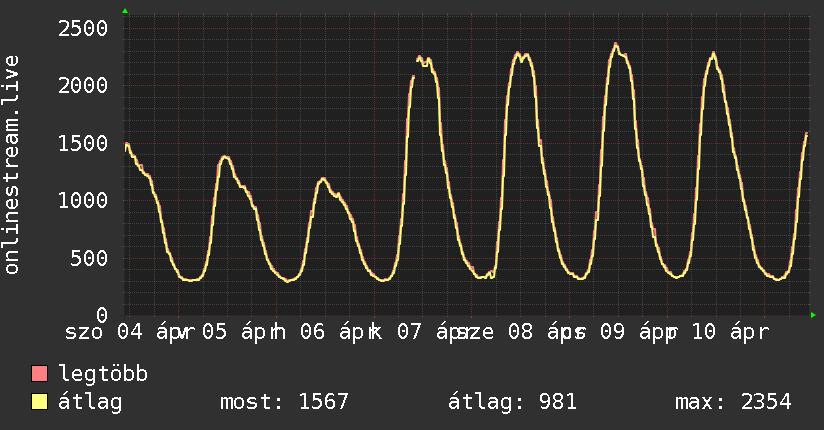The image size is (824, 430).
Task: Click the pink legtöbb legend swatch
Action: (x=39, y=373)
